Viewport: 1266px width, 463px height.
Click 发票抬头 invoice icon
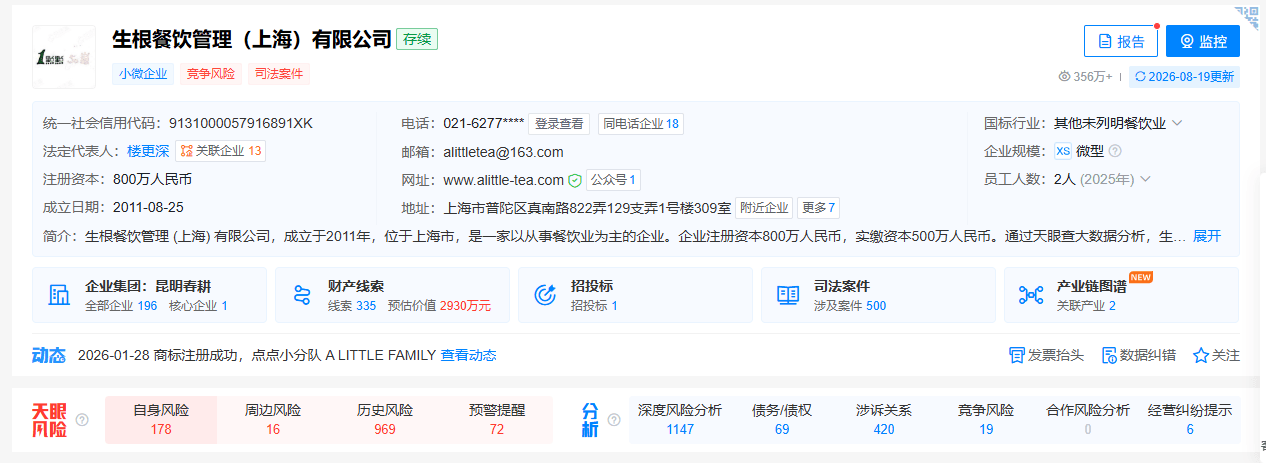[x=1016, y=355]
